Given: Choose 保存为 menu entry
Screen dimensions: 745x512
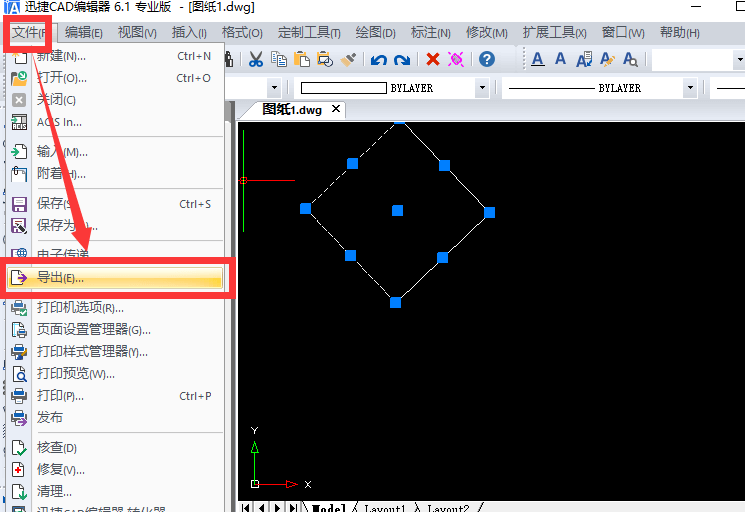Looking at the screenshot, I should pos(115,226).
